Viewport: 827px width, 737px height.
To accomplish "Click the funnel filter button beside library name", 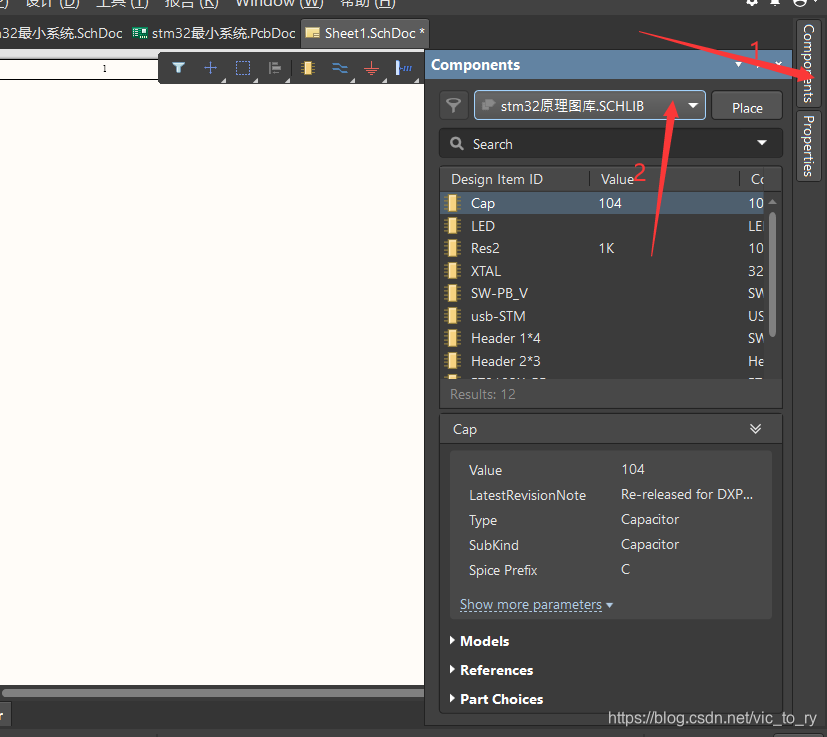I will pos(454,106).
